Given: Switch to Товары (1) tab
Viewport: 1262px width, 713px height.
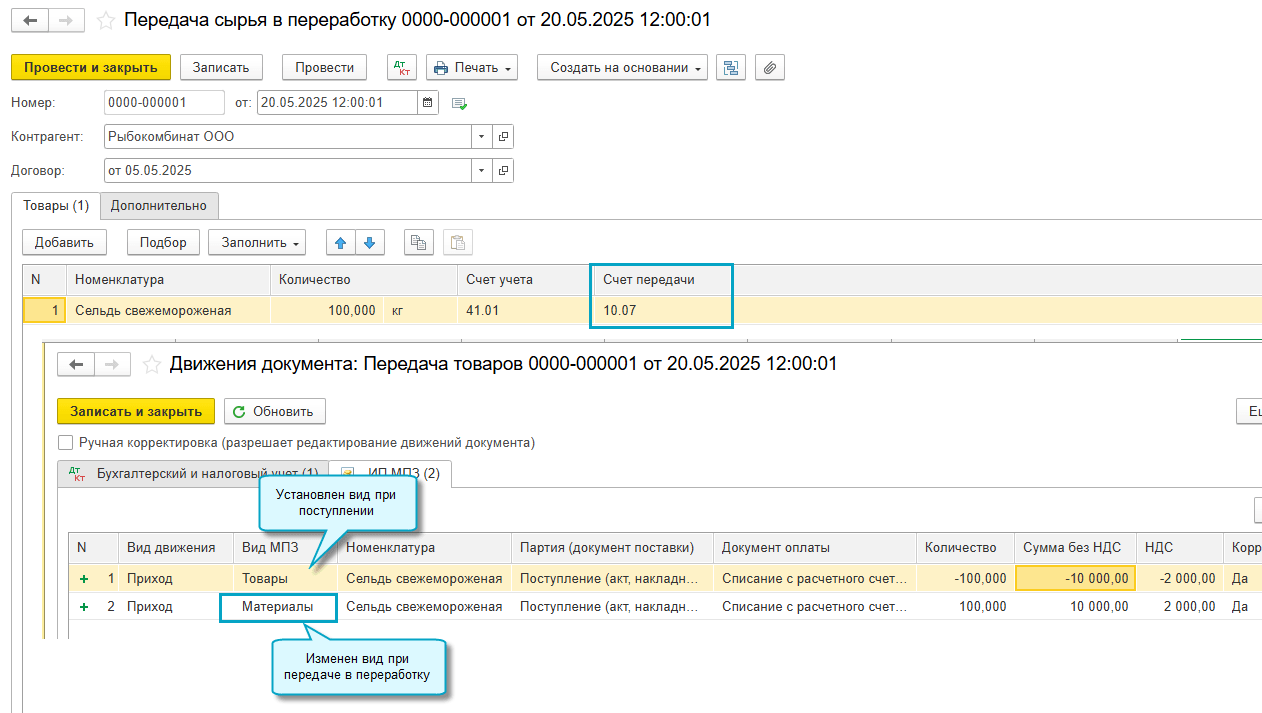Looking at the screenshot, I should click(56, 206).
